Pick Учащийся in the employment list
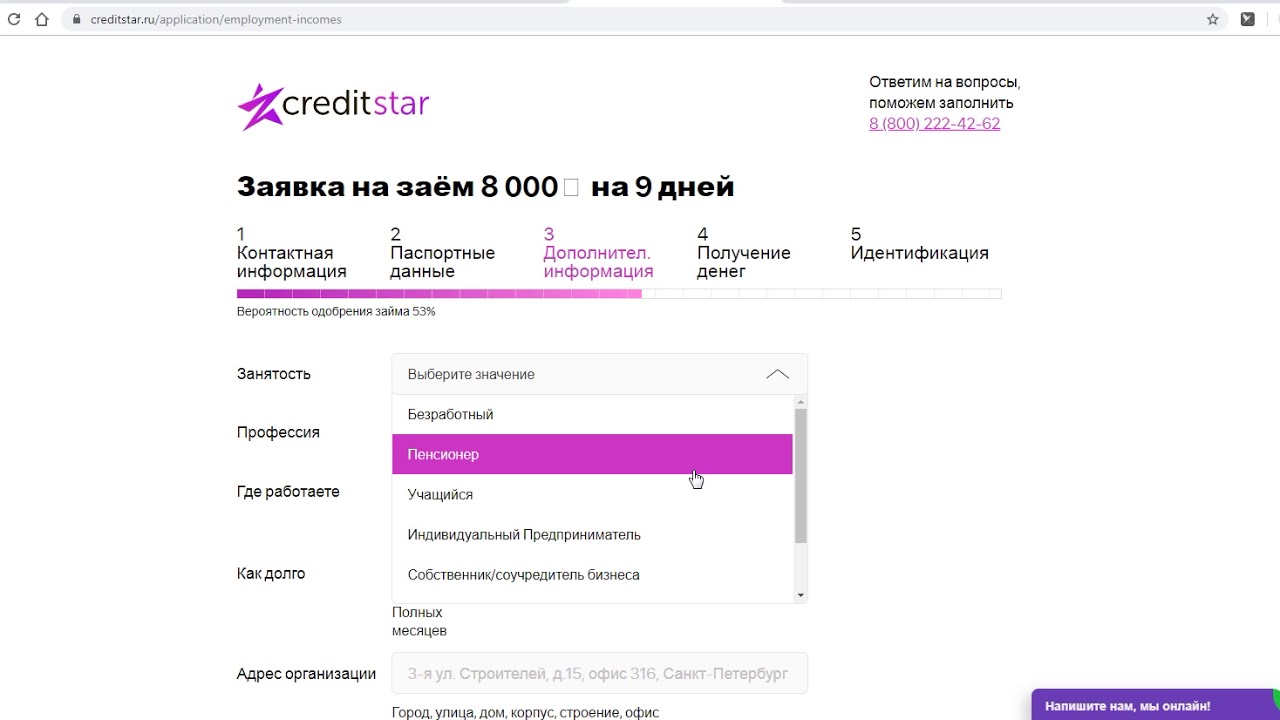 (592, 494)
